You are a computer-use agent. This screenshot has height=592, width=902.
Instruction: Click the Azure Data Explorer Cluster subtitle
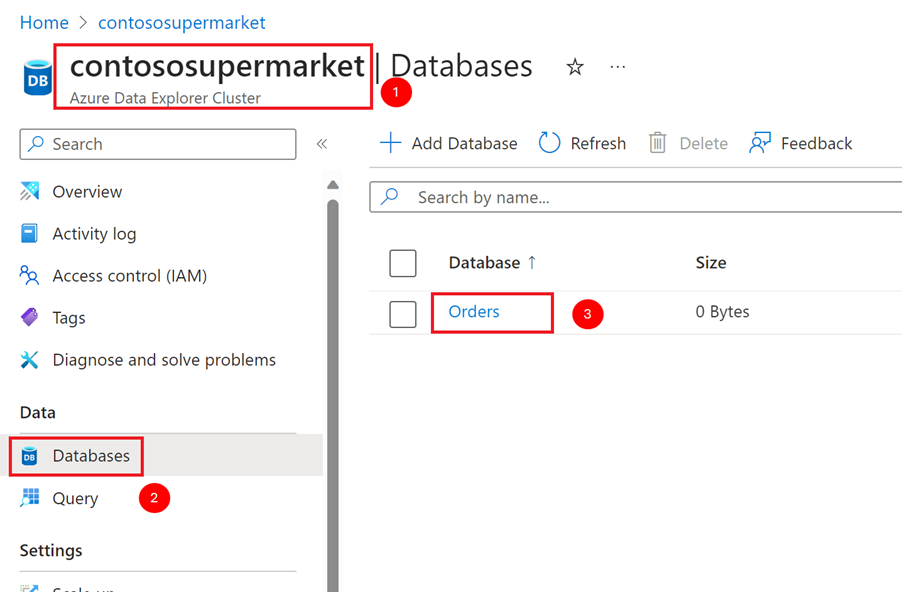pyautogui.click(x=166, y=98)
